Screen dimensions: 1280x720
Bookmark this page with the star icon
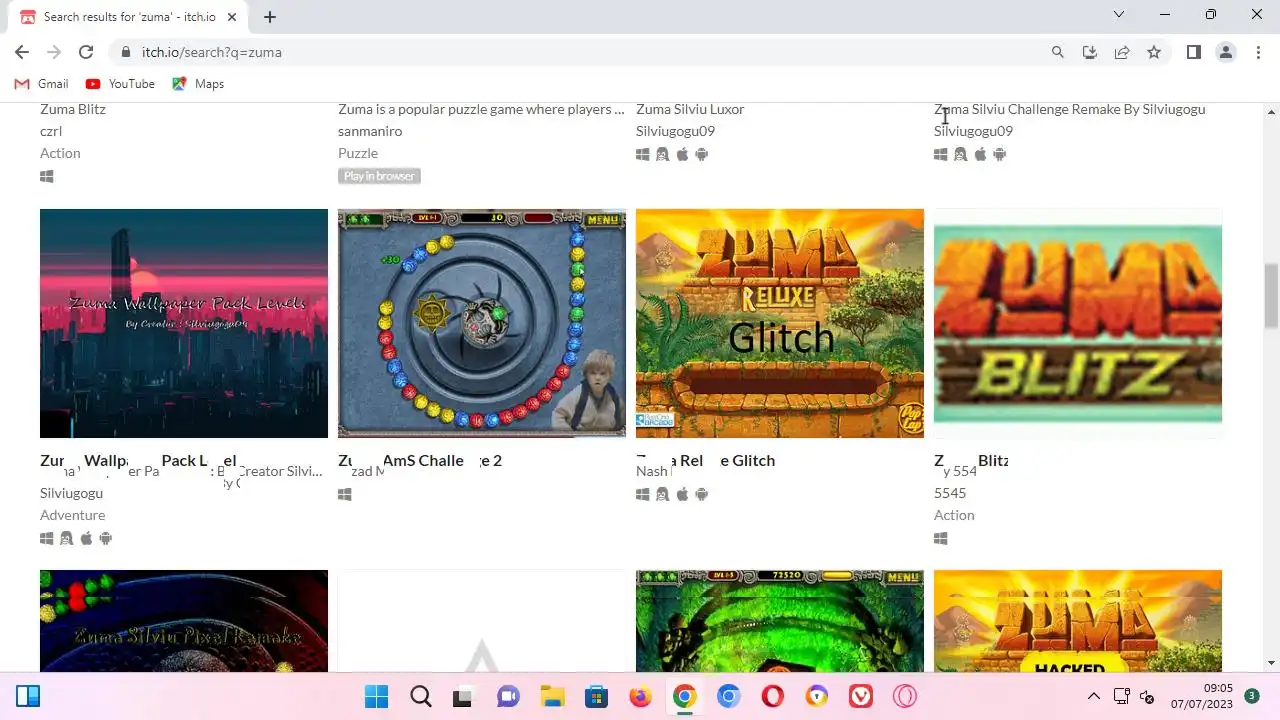1154,52
